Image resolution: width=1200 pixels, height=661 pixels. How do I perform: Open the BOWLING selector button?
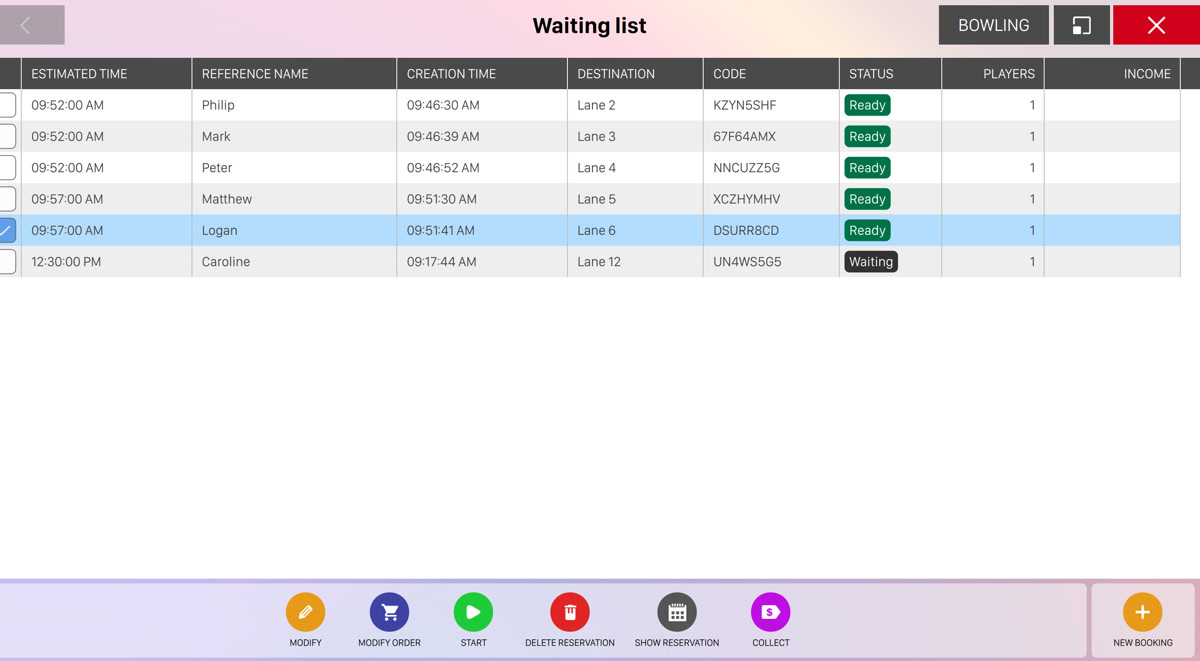(993, 25)
